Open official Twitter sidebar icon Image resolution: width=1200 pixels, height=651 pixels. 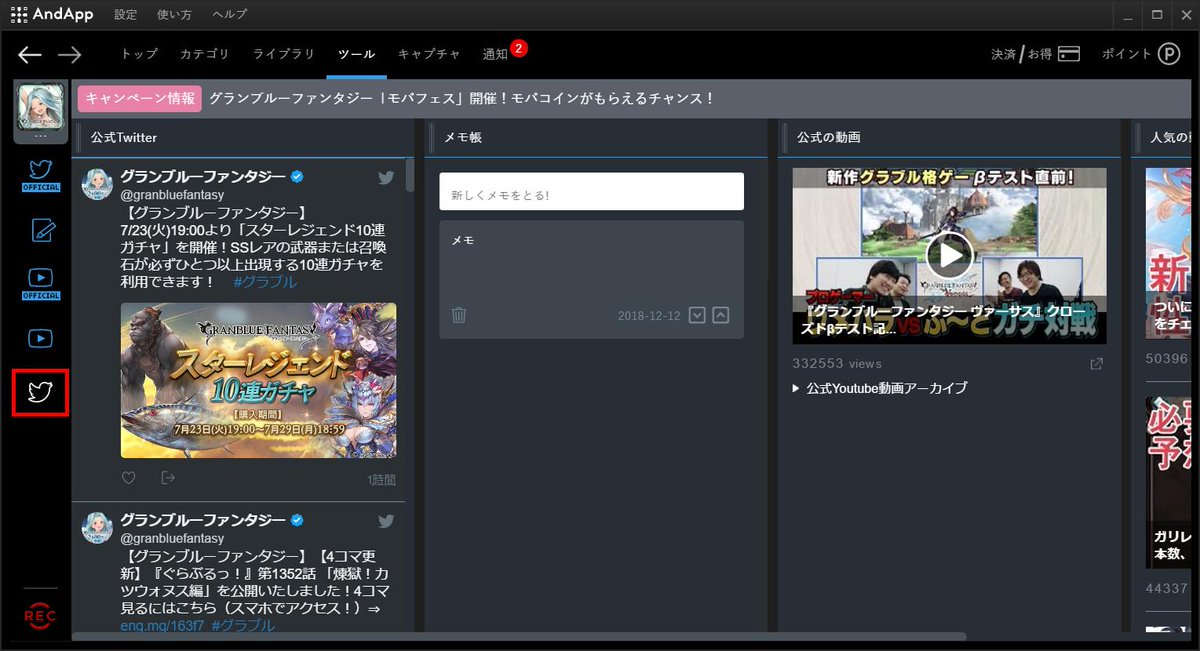click(x=40, y=175)
